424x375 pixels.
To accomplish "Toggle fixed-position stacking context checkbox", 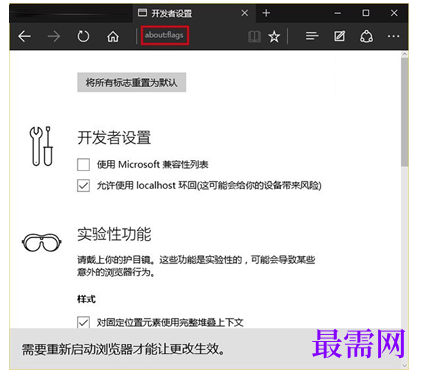I will pyautogui.click(x=83, y=322).
